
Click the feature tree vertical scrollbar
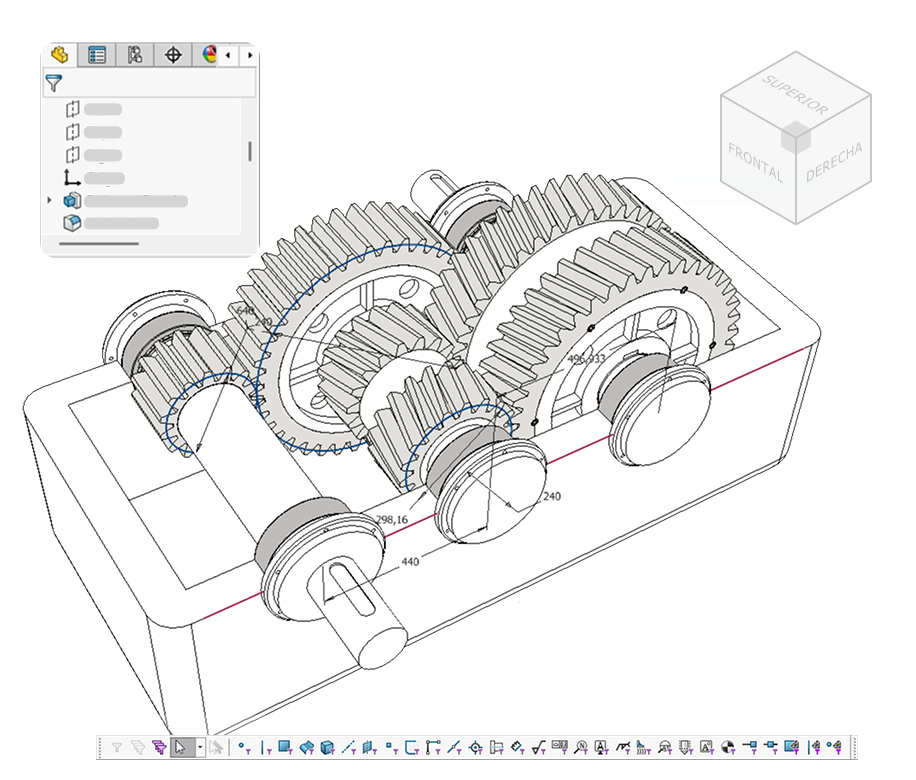pyautogui.click(x=249, y=151)
